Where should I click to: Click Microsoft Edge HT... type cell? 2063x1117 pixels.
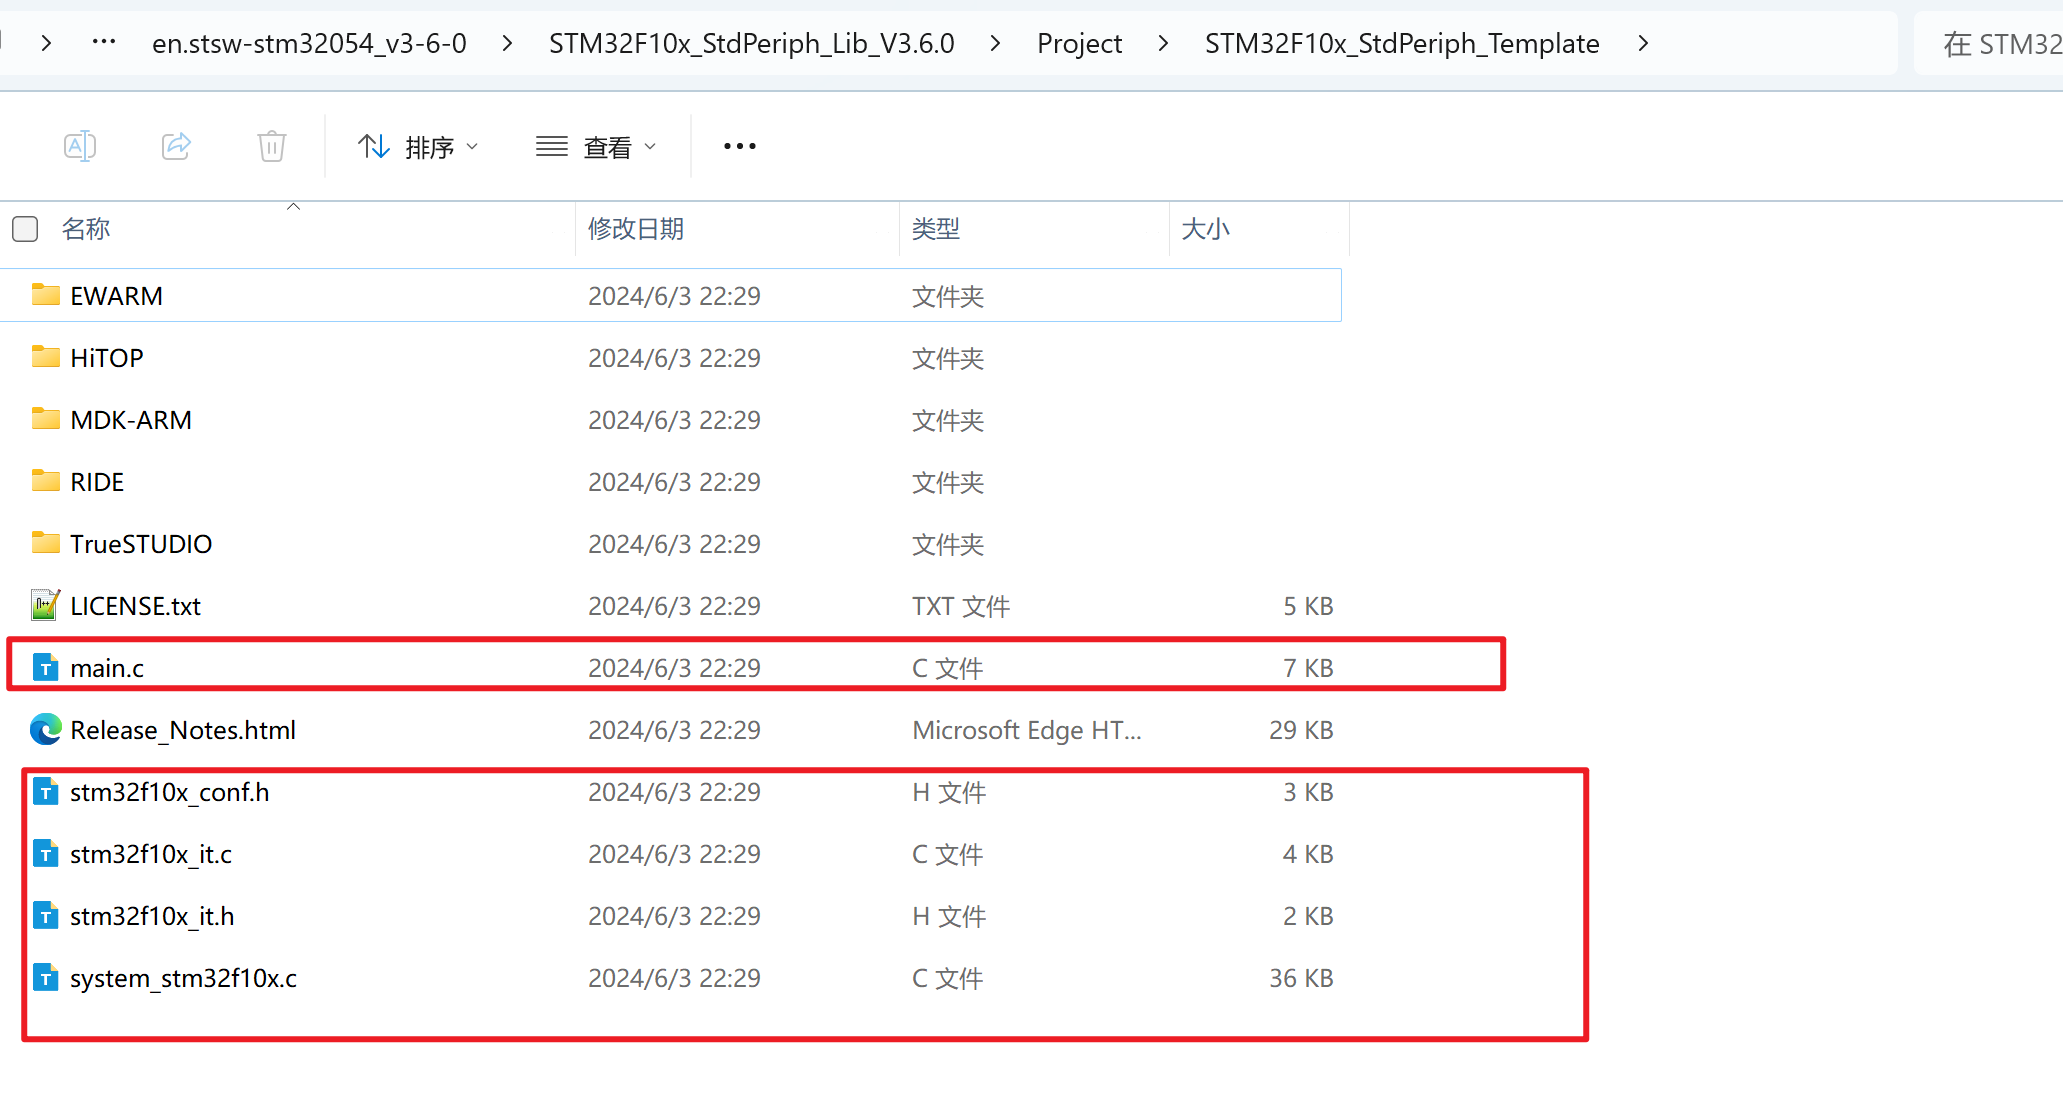click(1027, 730)
